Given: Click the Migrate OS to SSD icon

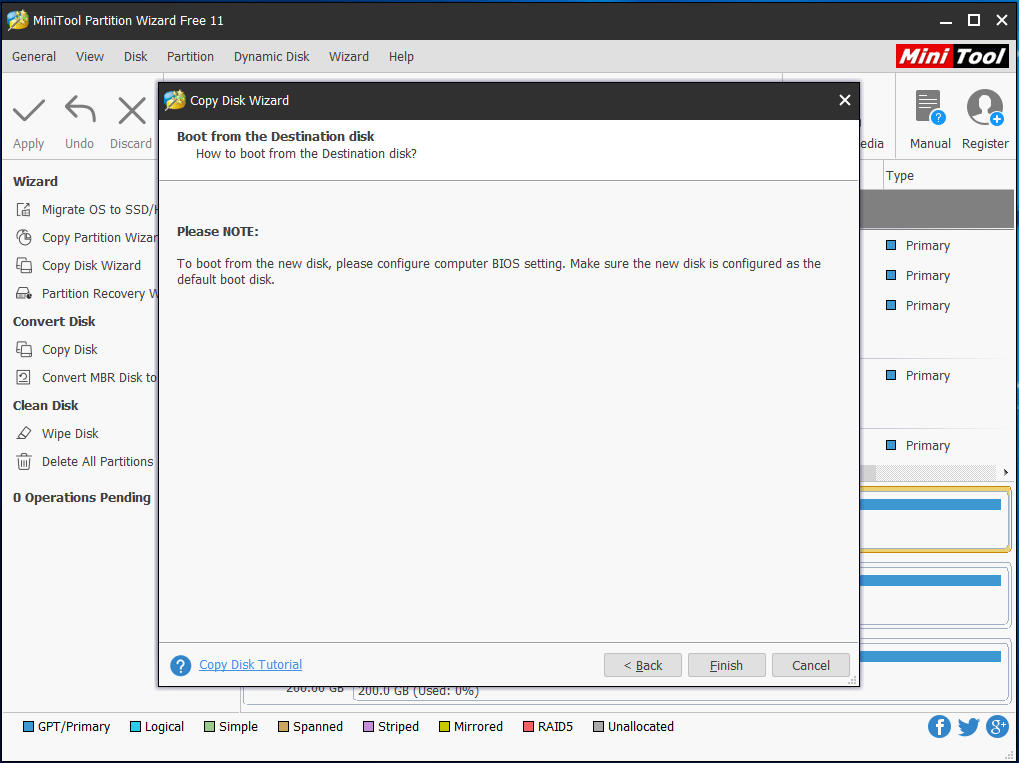Looking at the screenshot, I should click(24, 209).
